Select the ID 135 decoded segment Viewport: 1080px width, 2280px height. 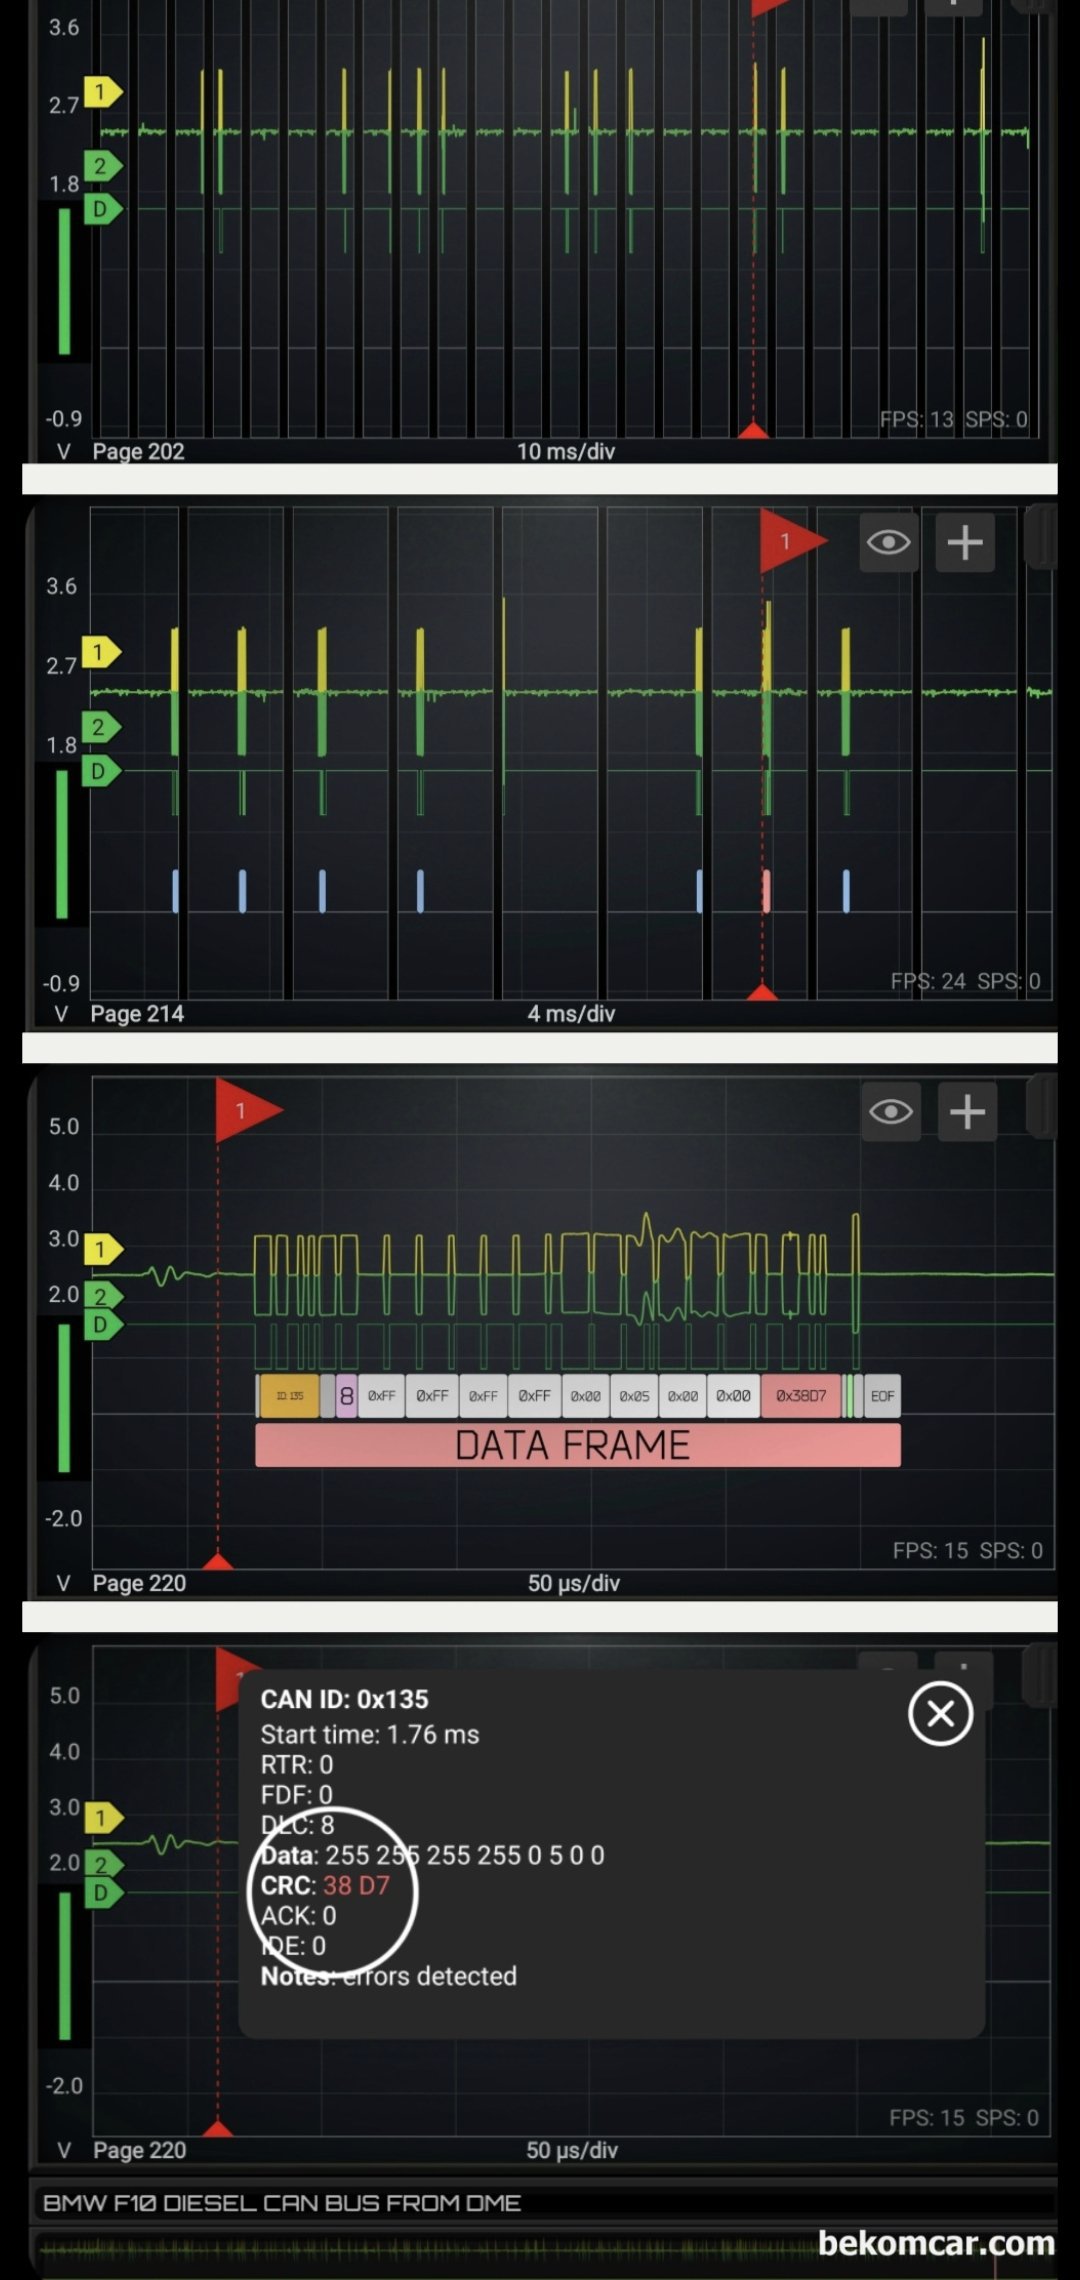289,1396
